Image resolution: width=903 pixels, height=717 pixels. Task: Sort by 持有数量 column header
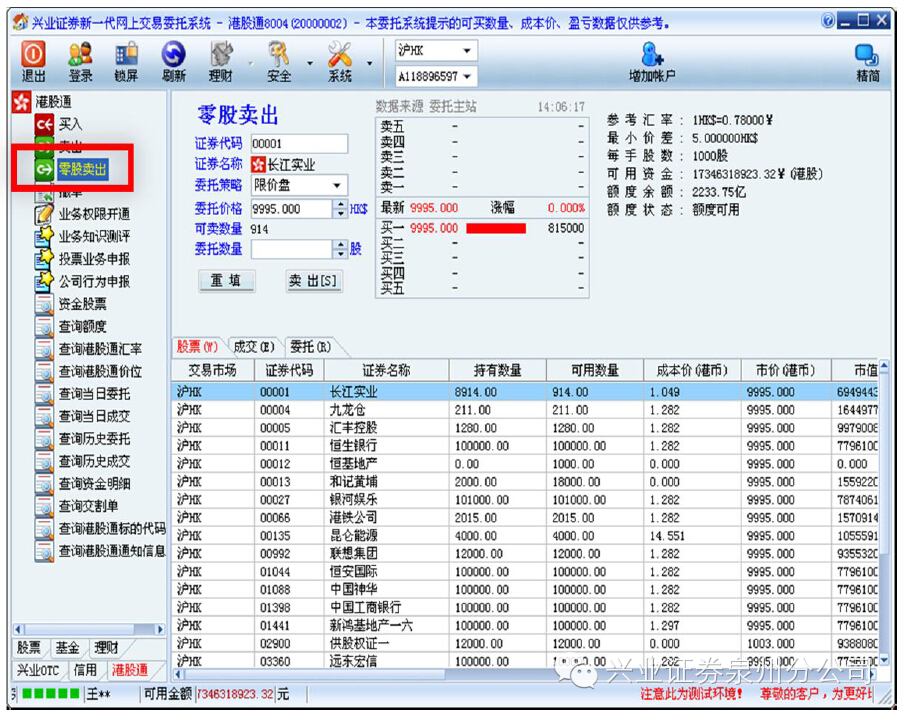[x=498, y=370]
